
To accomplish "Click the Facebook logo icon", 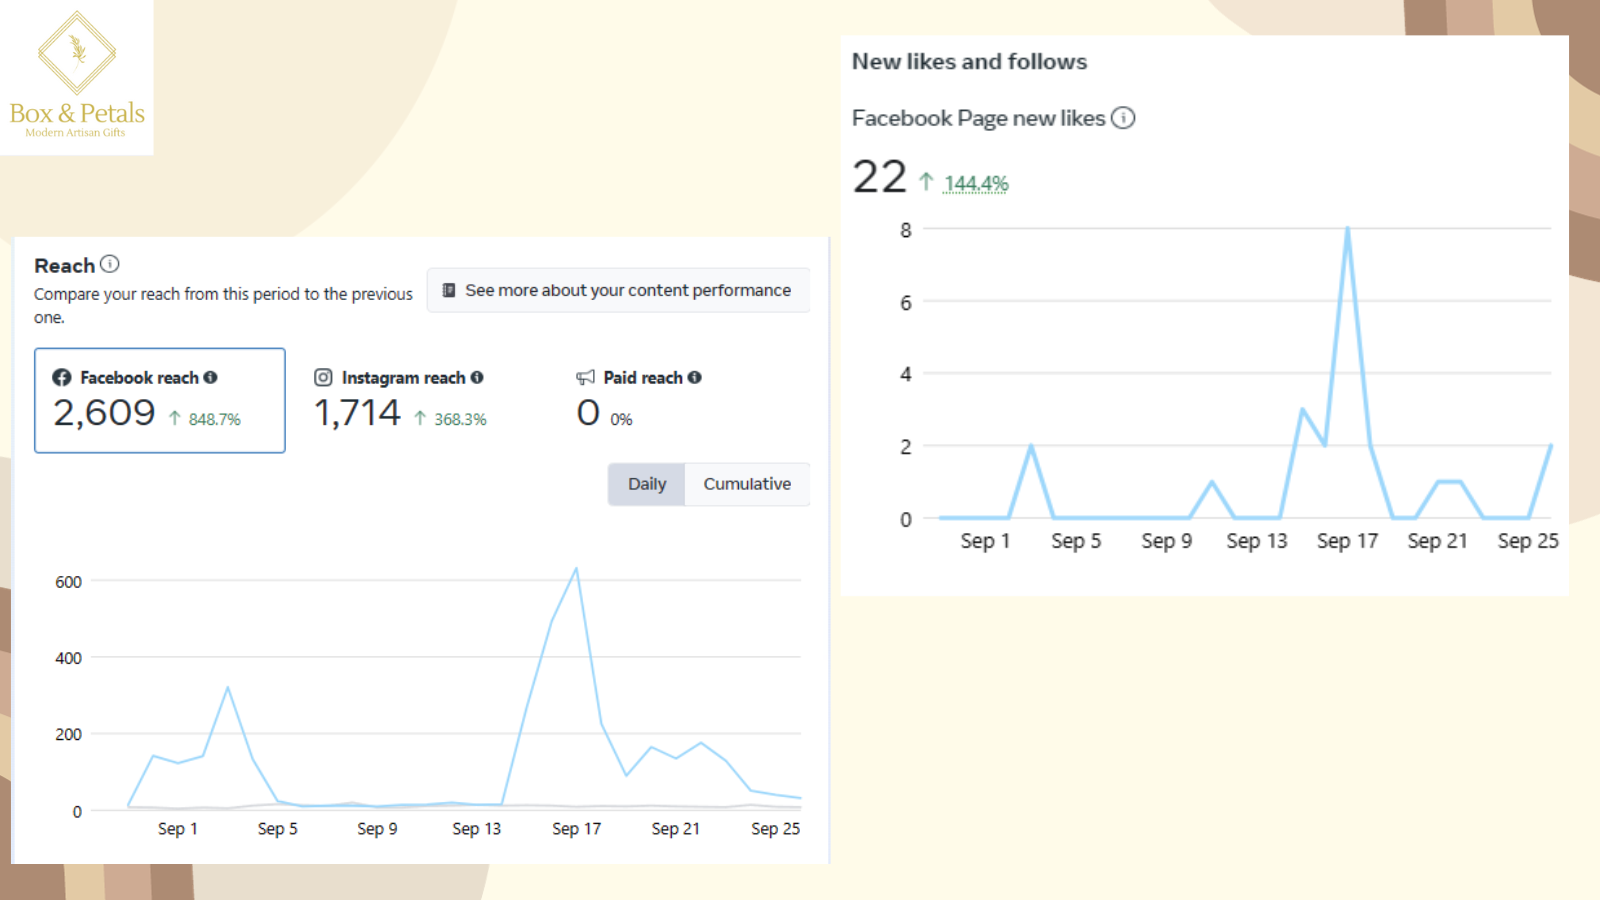I will pyautogui.click(x=62, y=377).
